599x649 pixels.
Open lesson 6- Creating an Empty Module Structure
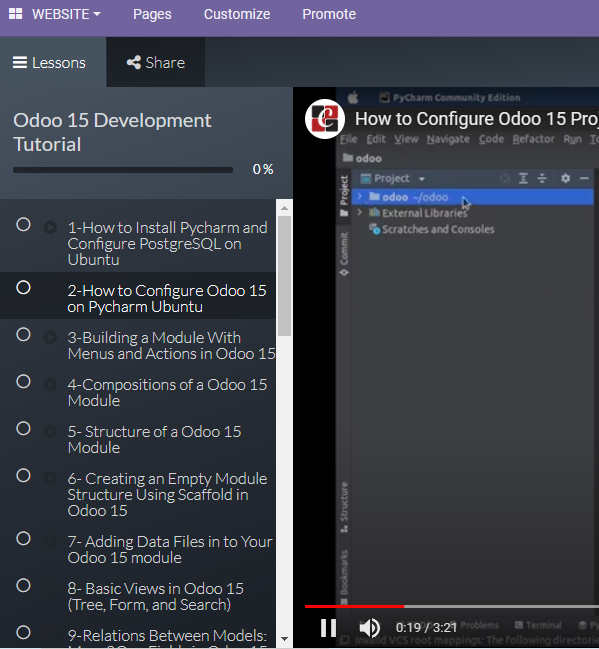pyautogui.click(x=168, y=494)
